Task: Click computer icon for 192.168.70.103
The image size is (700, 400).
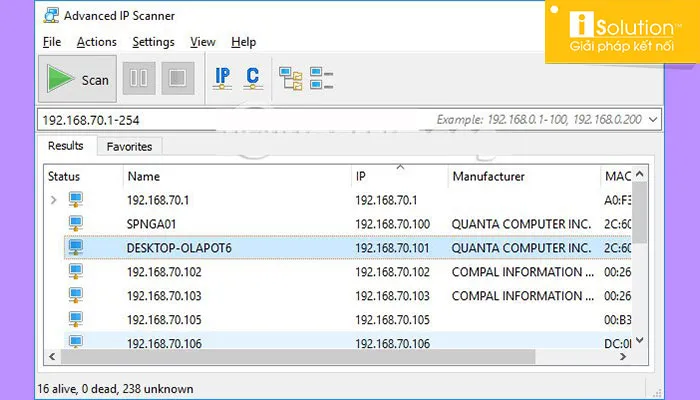Action: pos(75,295)
